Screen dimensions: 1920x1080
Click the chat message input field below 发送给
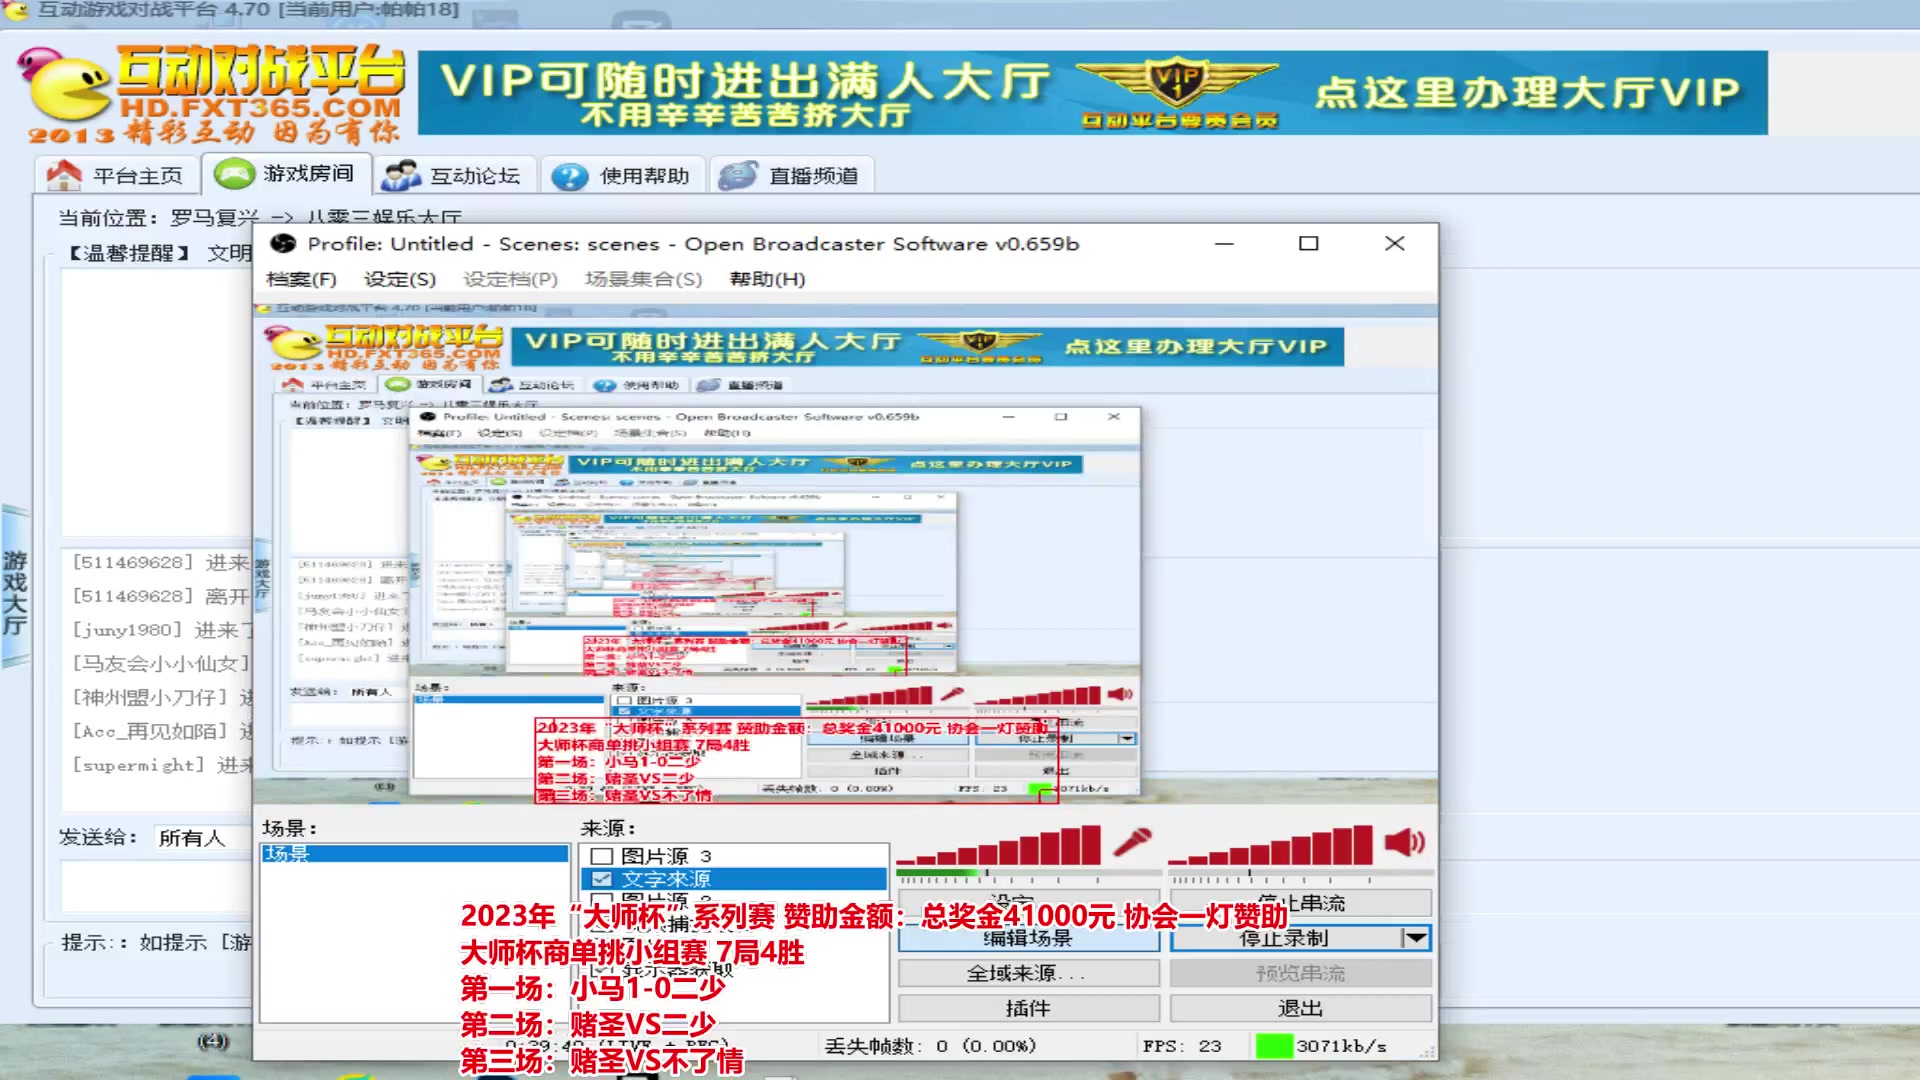tap(157, 885)
